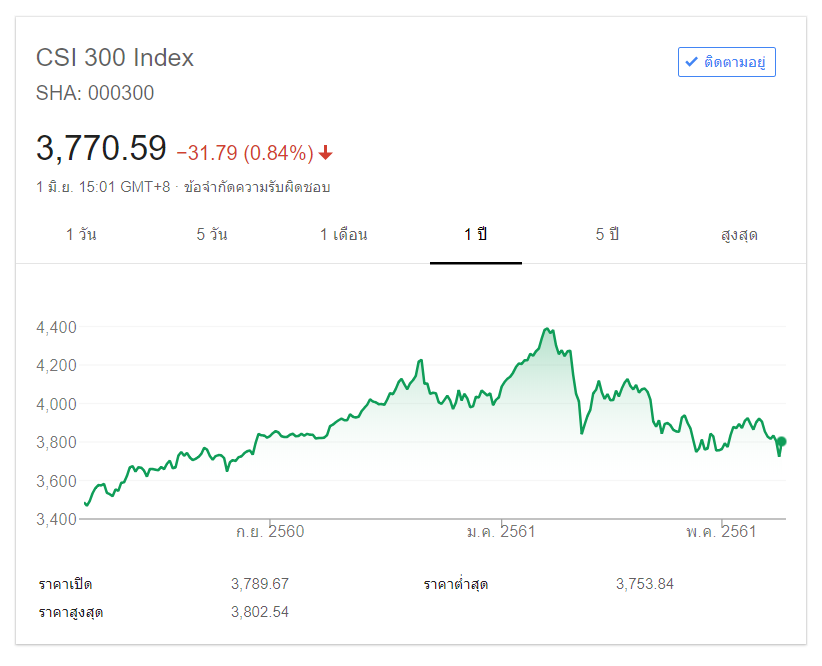Click the green endpoint dot on the chart

[x=782, y=441]
